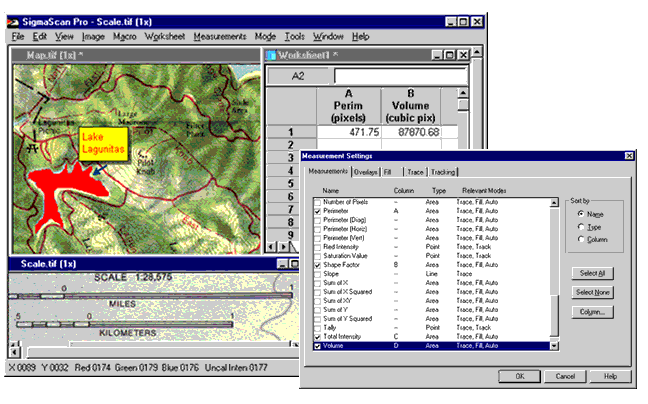The height and width of the screenshot is (404, 648).
Task: Click cell with value 471.75
Action: click(x=349, y=132)
